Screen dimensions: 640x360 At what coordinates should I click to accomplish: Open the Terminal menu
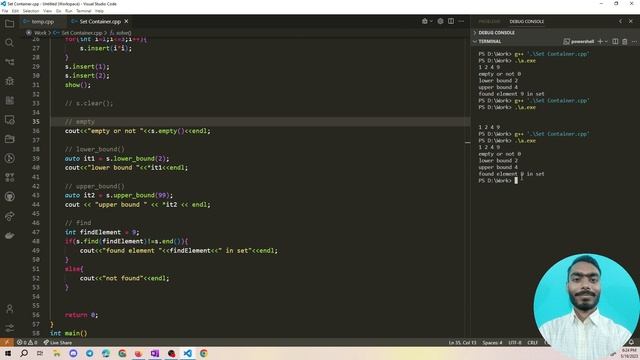pyautogui.click(x=84, y=11)
